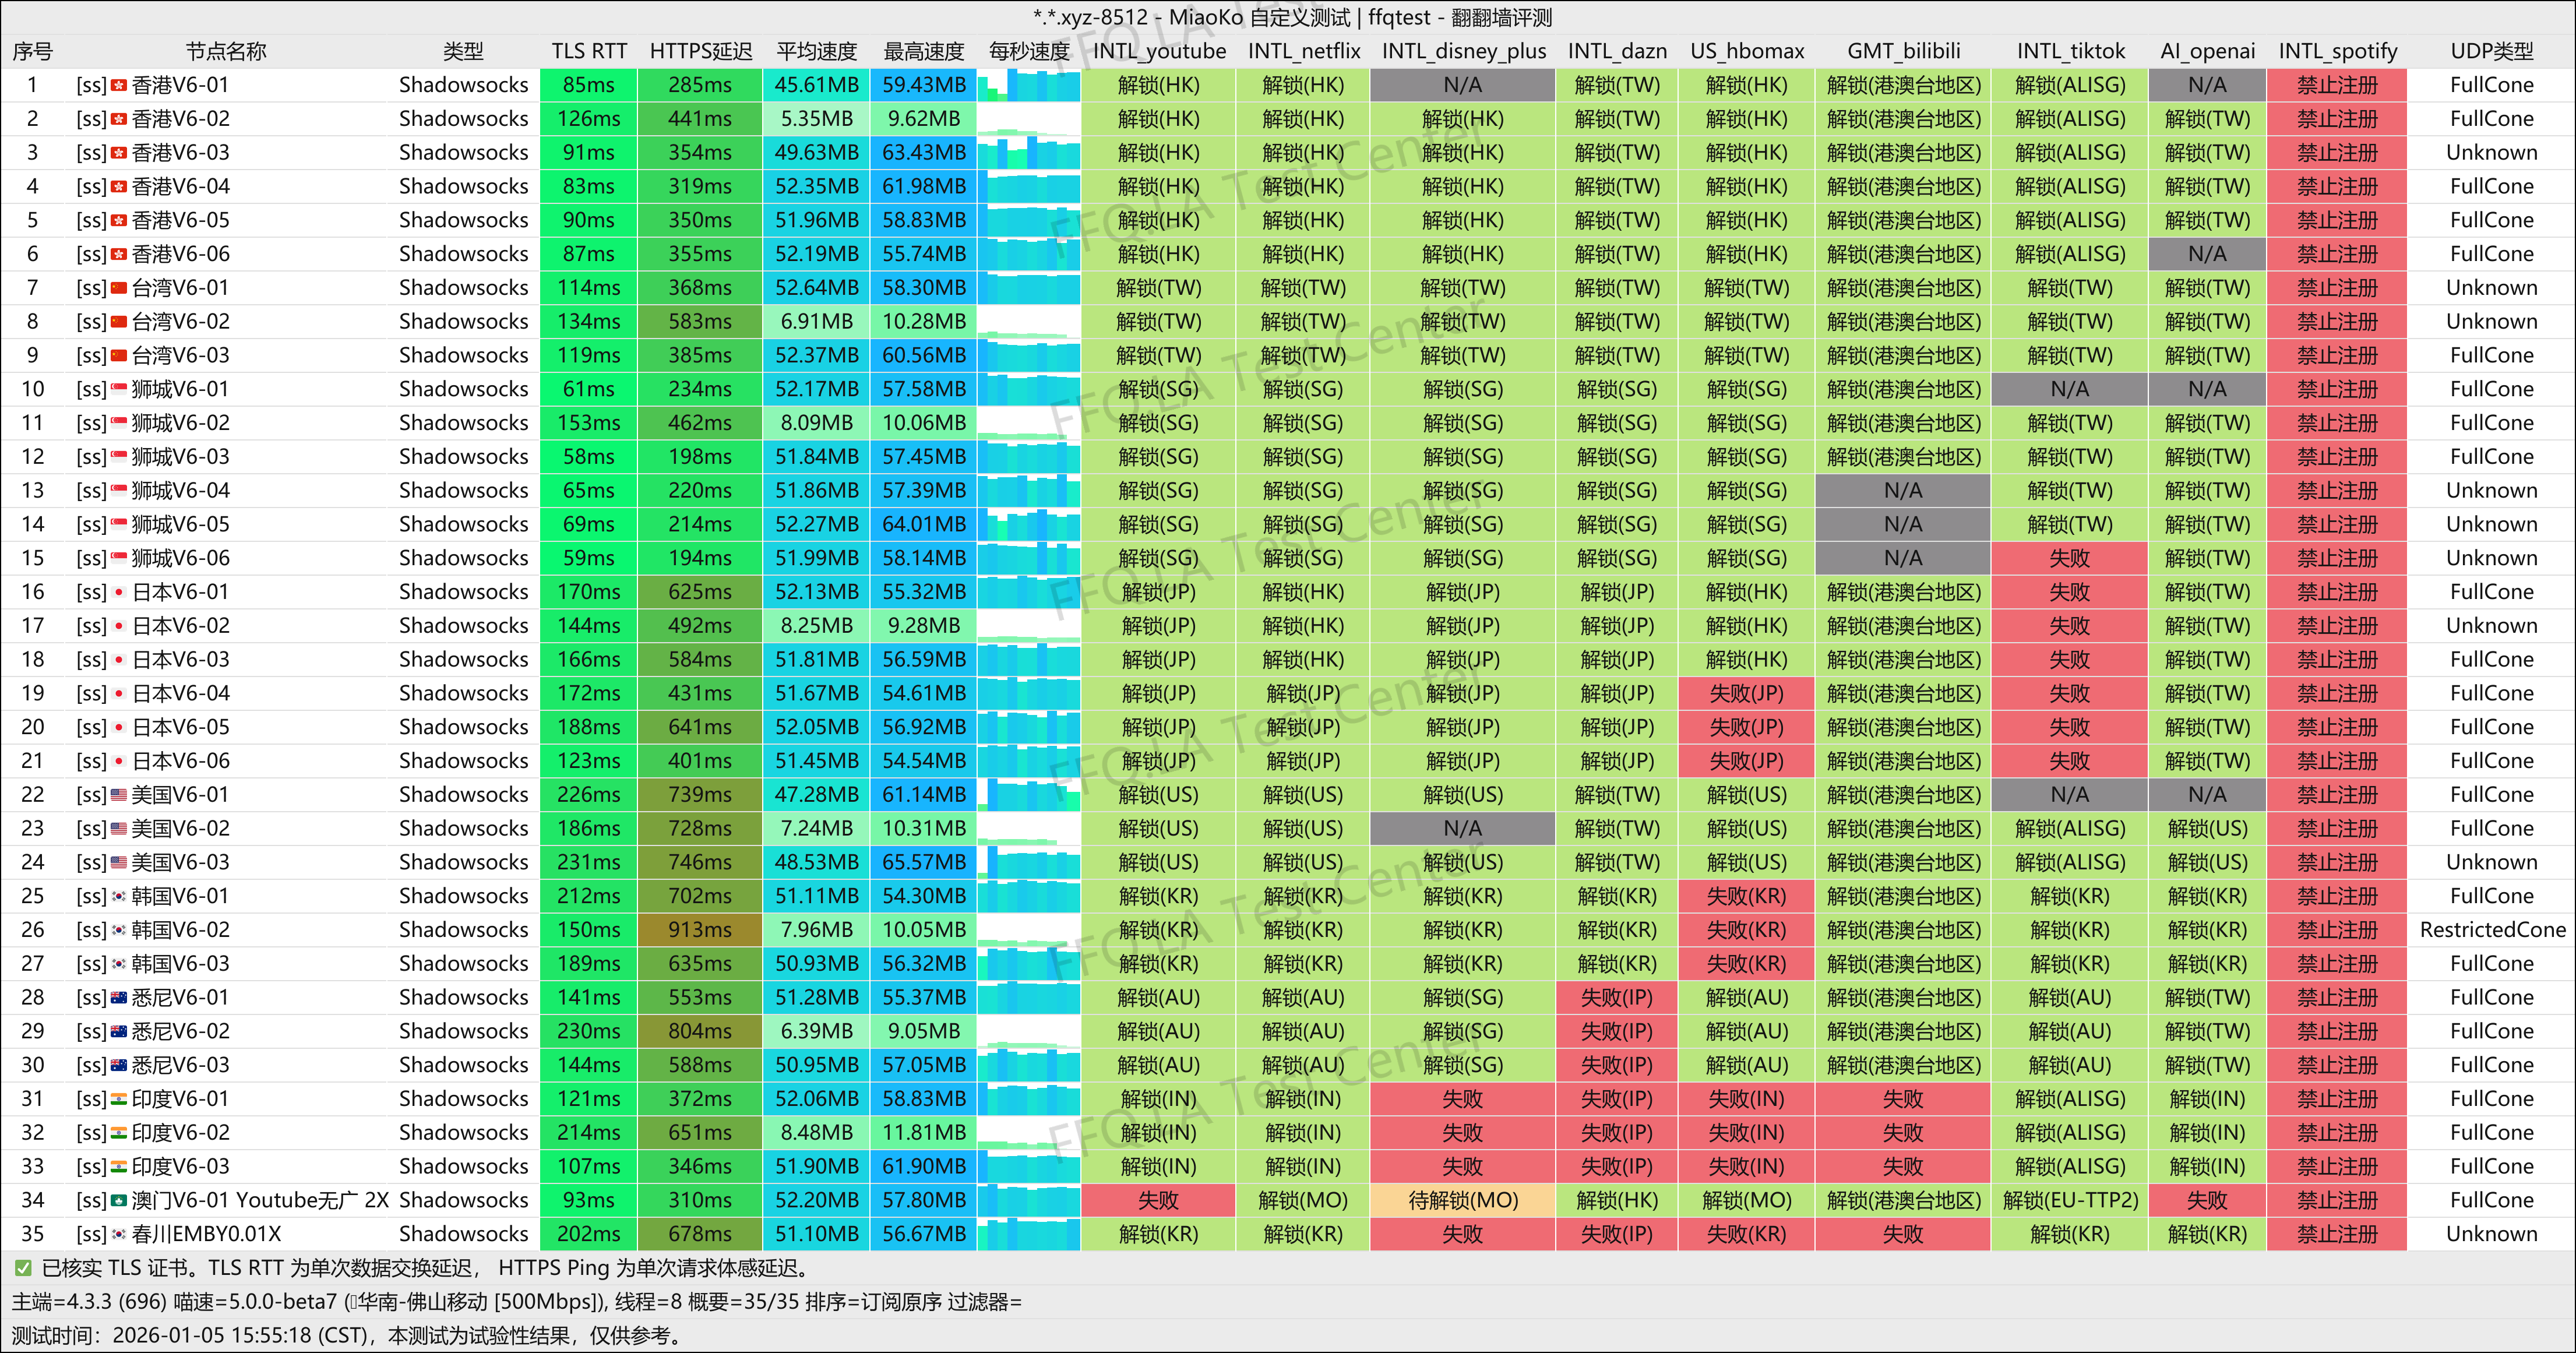This screenshot has height=1353, width=2576.
Task: Click the 待解锁(MO) disney_plus cell
Action: [x=1462, y=1200]
